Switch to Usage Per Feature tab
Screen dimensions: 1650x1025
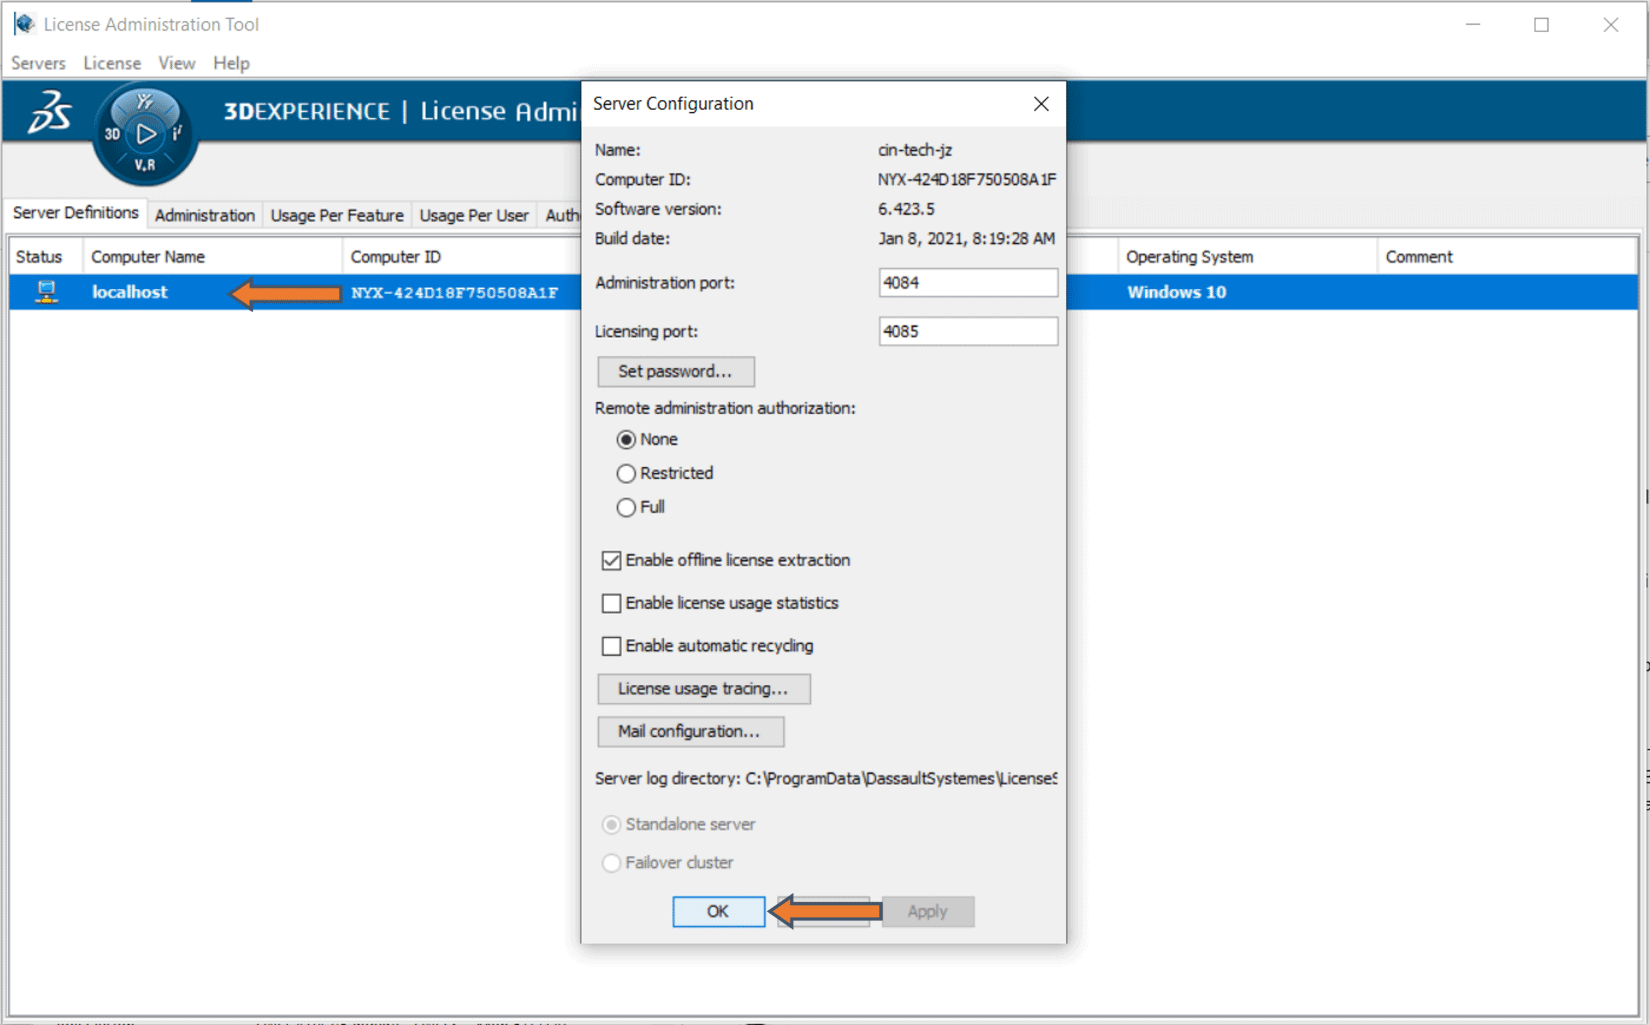(x=337, y=215)
